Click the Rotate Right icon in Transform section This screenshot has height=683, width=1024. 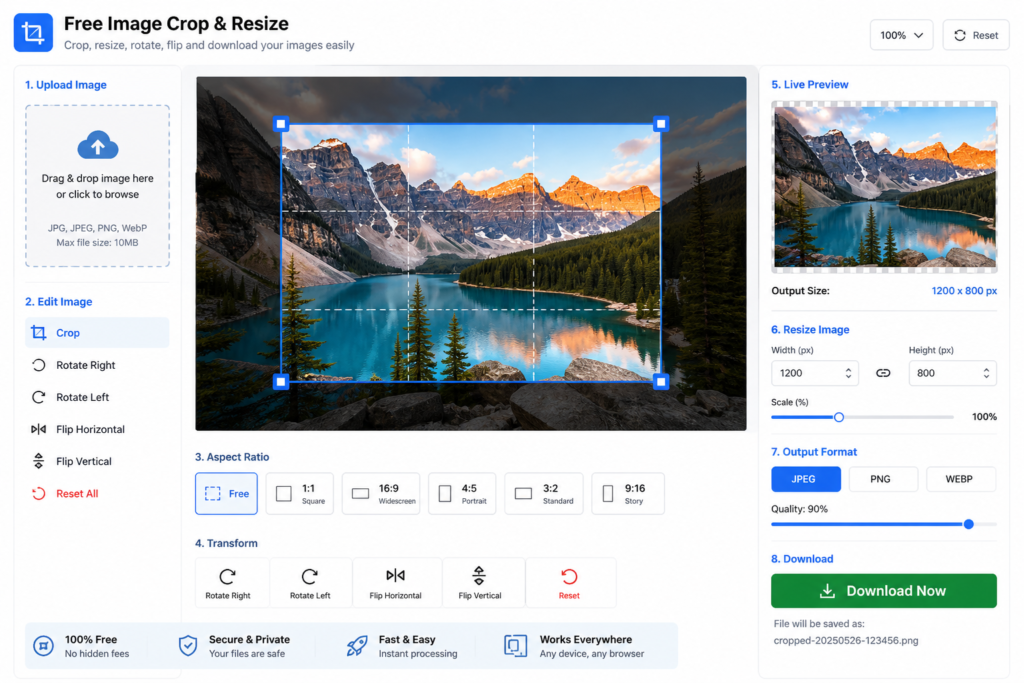point(227,577)
